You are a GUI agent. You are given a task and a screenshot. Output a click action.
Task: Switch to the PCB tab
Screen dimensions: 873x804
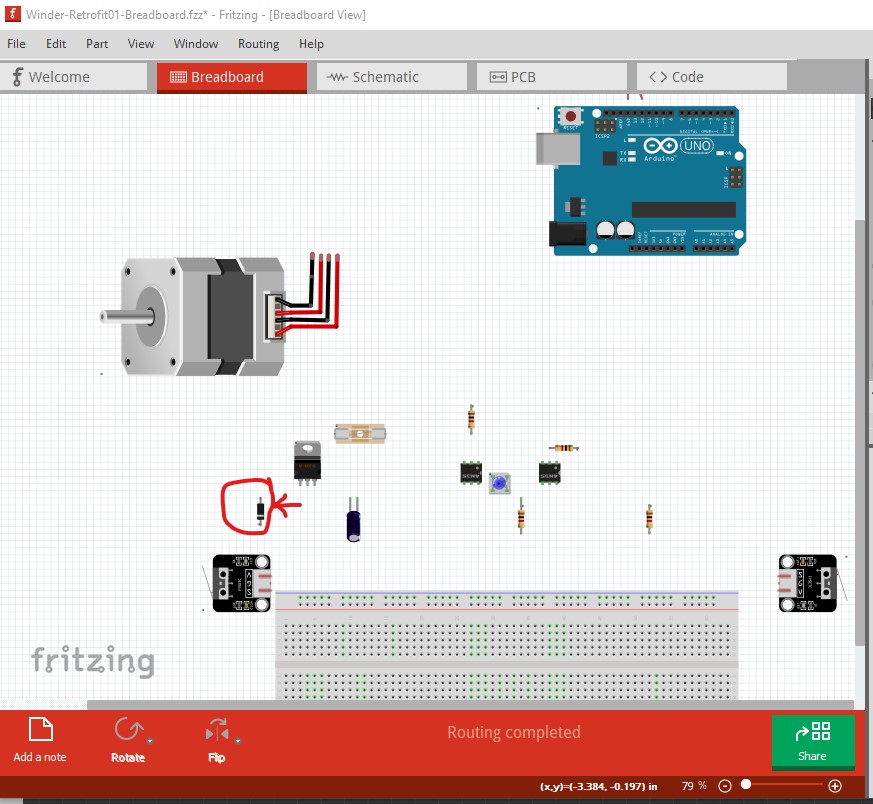pos(552,77)
